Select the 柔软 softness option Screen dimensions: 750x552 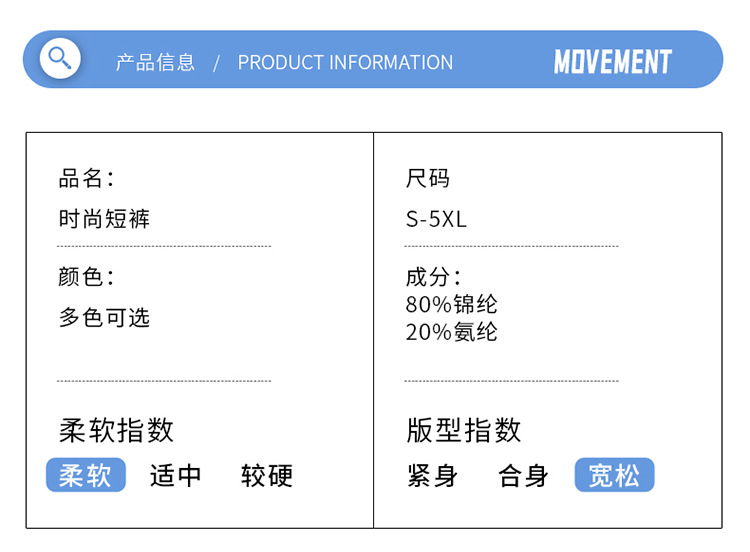86,475
